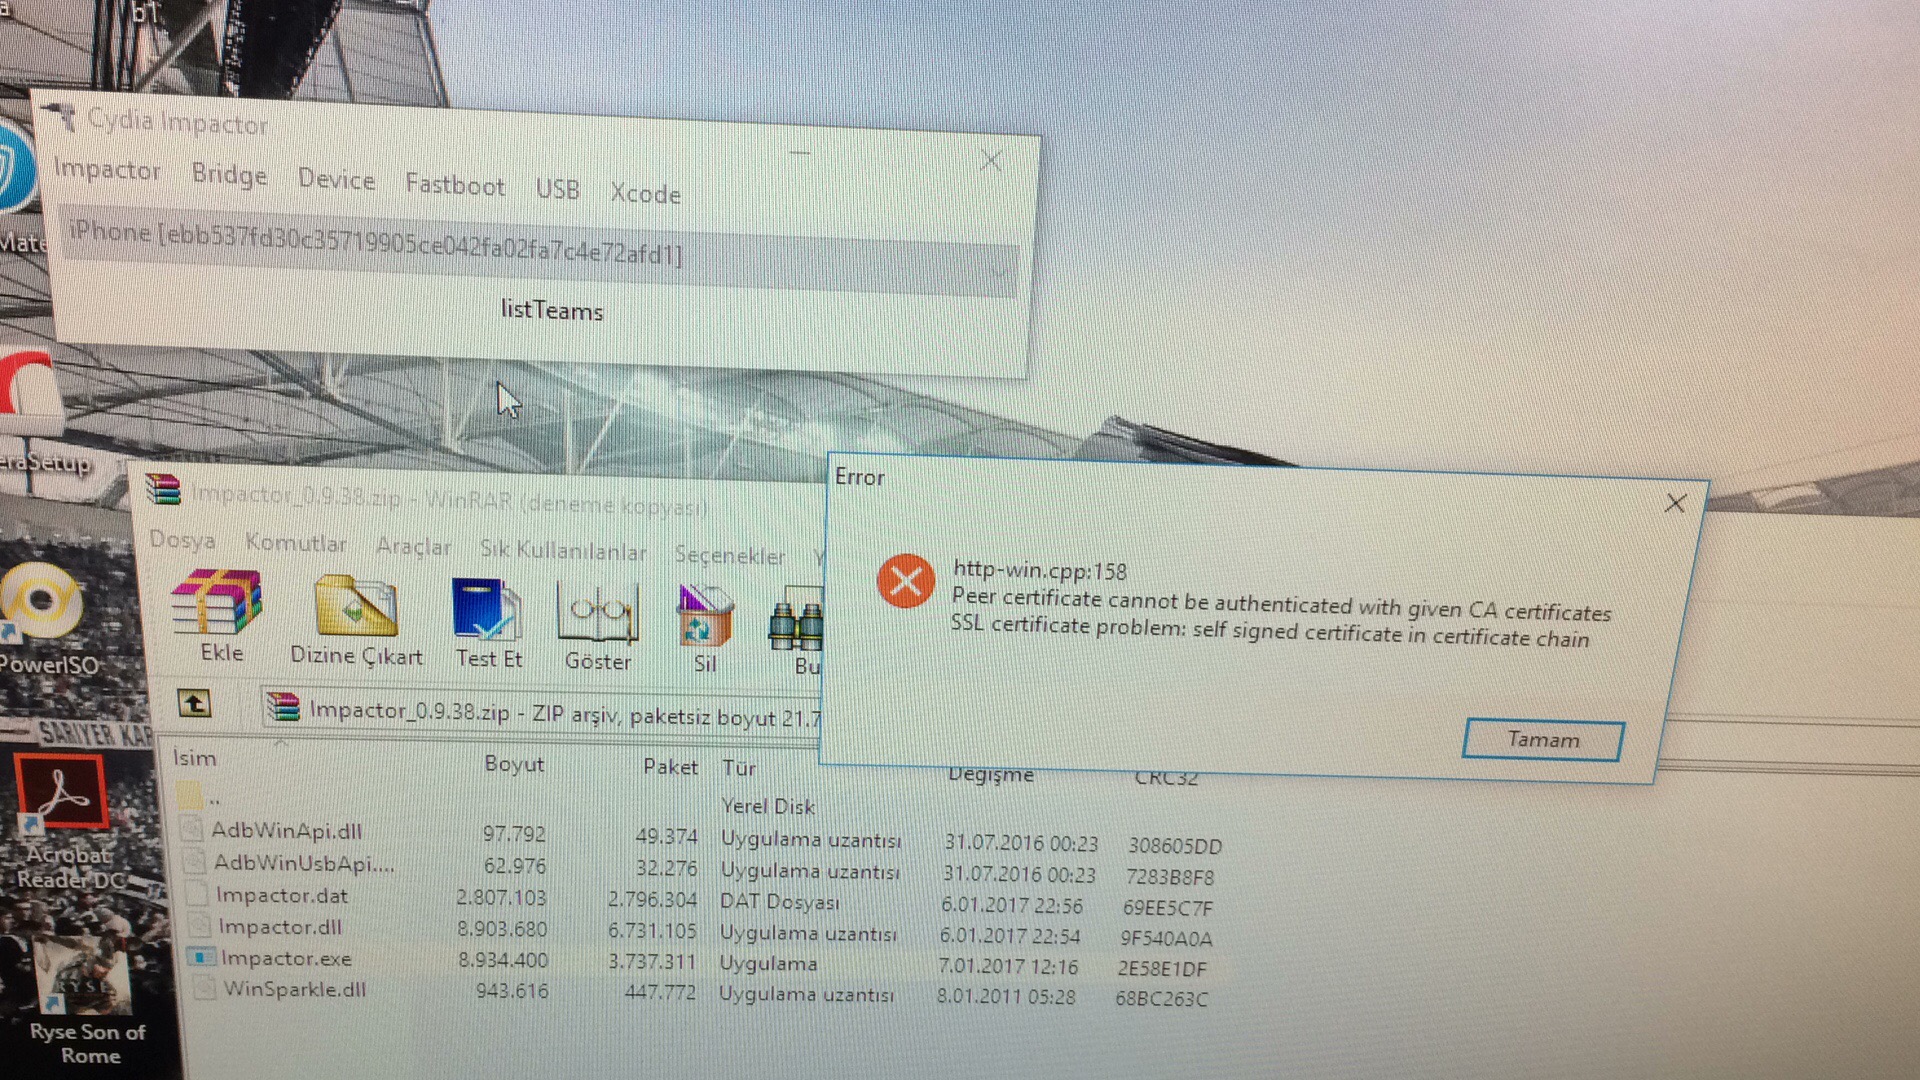Select Impactor.exe in the archive list

tap(286, 958)
